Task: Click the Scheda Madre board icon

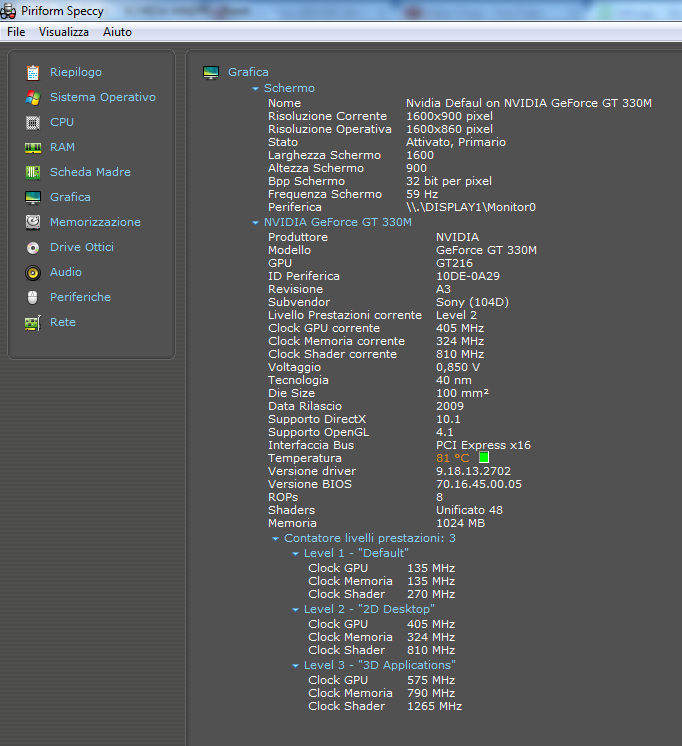Action: [x=33, y=172]
